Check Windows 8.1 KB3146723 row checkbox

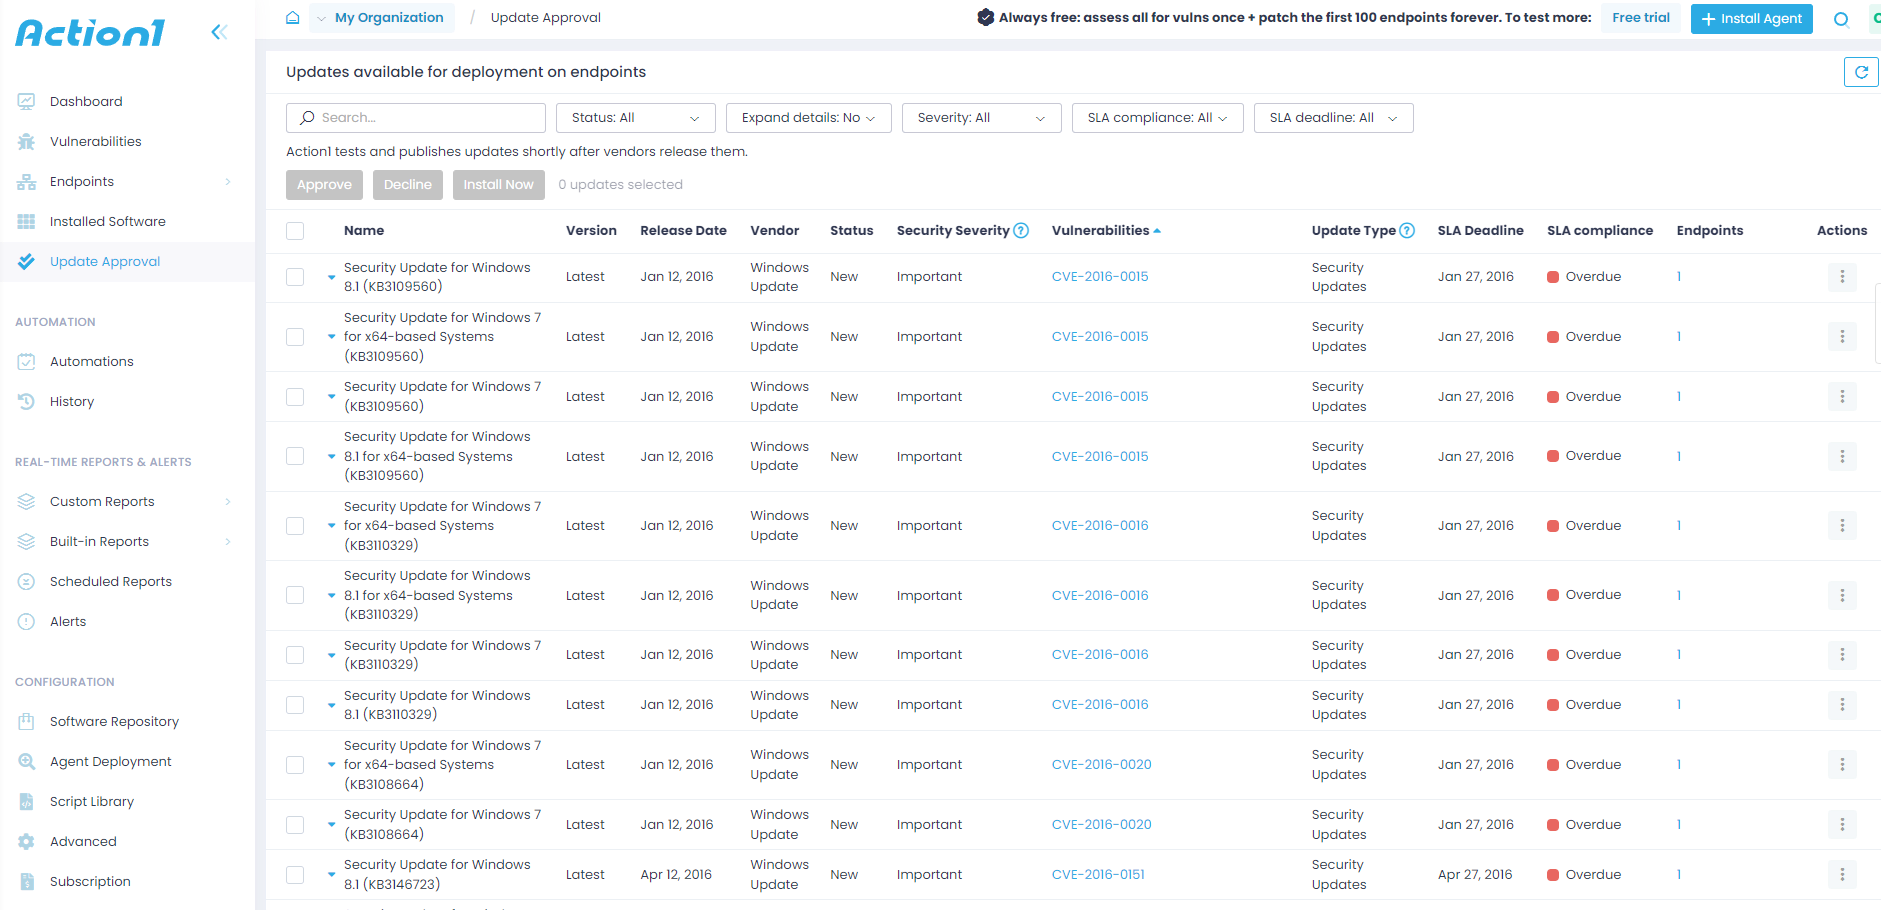pos(295,875)
